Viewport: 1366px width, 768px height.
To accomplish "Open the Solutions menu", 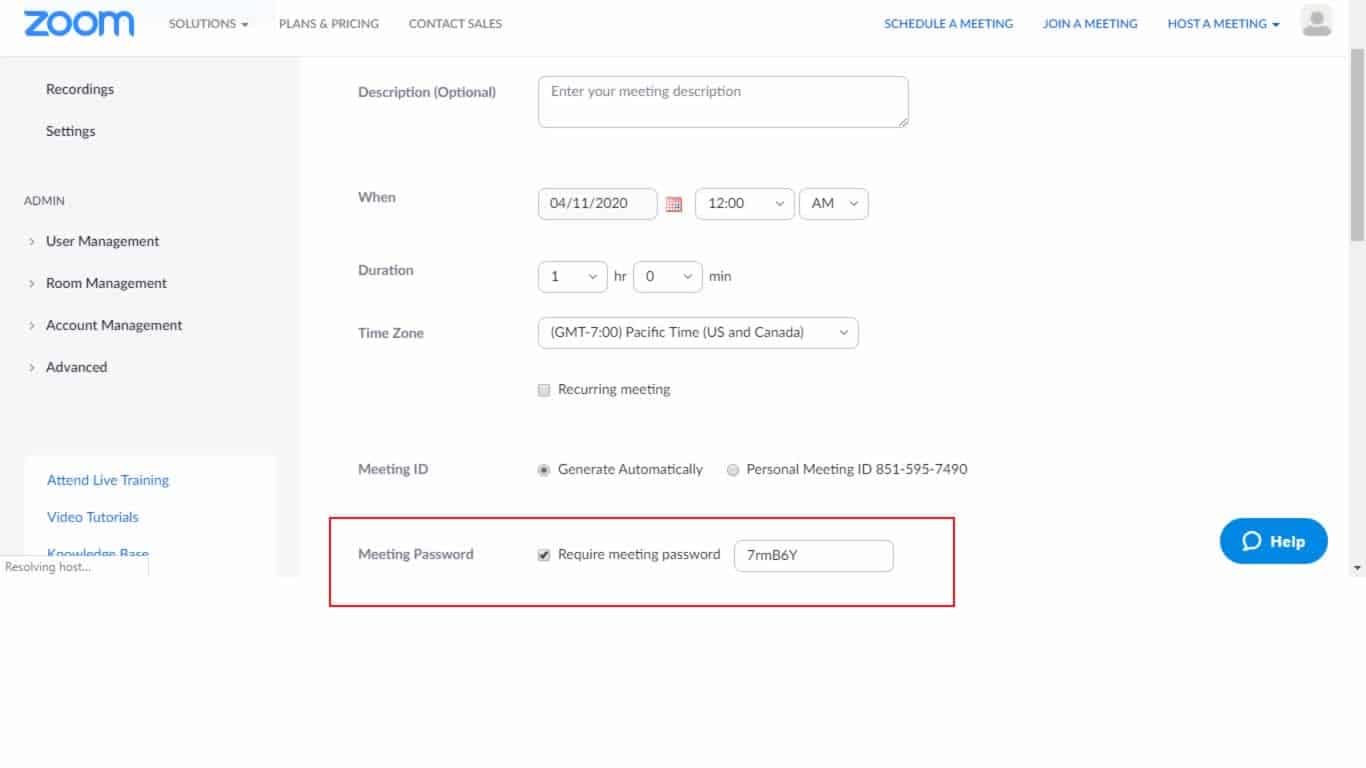I will 207,23.
